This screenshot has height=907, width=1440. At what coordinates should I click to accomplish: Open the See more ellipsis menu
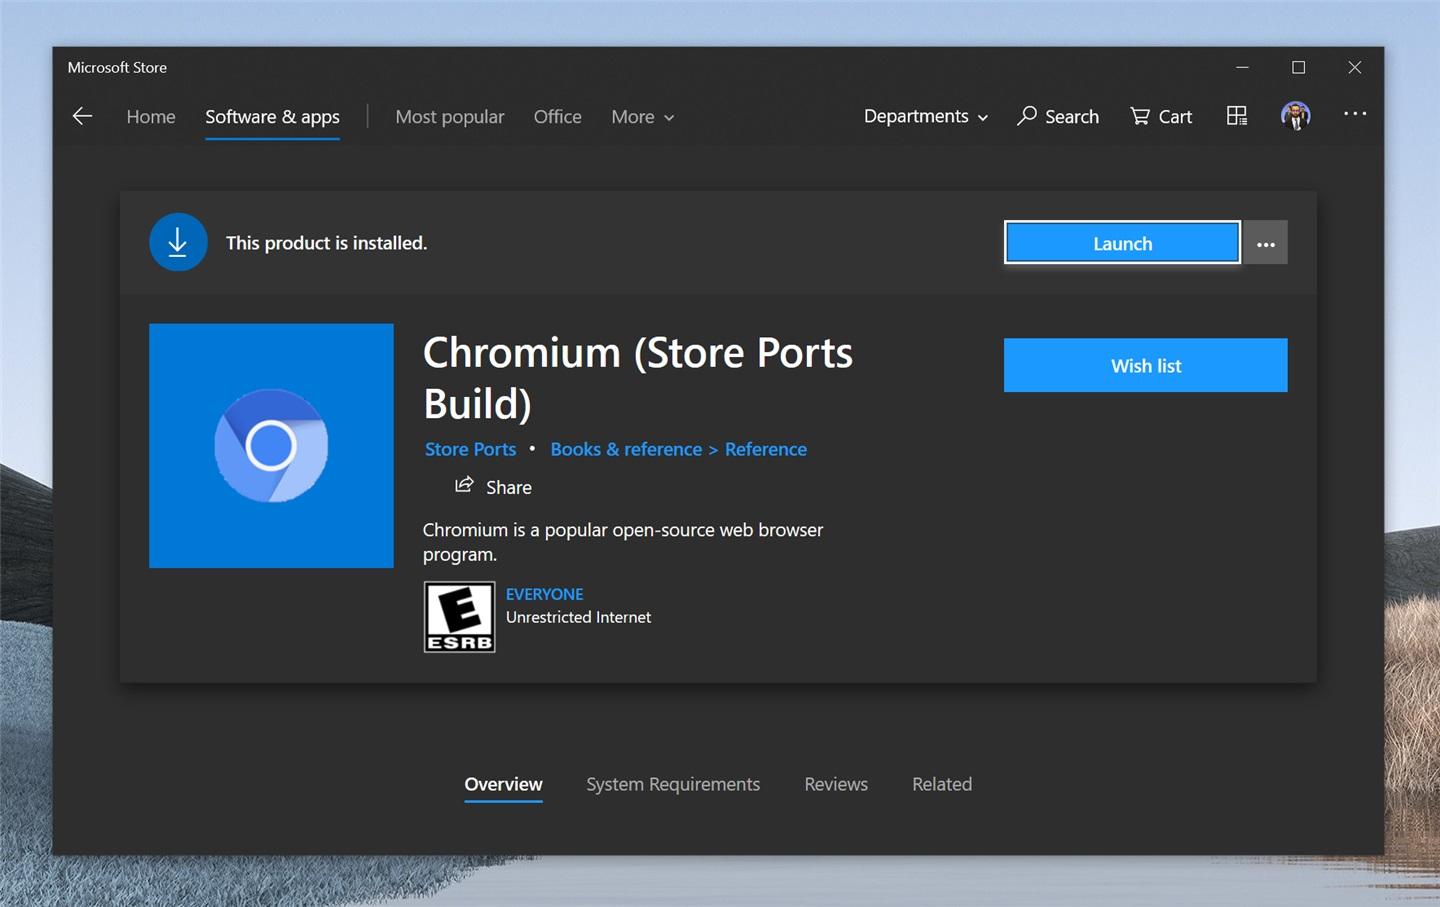pos(1355,114)
